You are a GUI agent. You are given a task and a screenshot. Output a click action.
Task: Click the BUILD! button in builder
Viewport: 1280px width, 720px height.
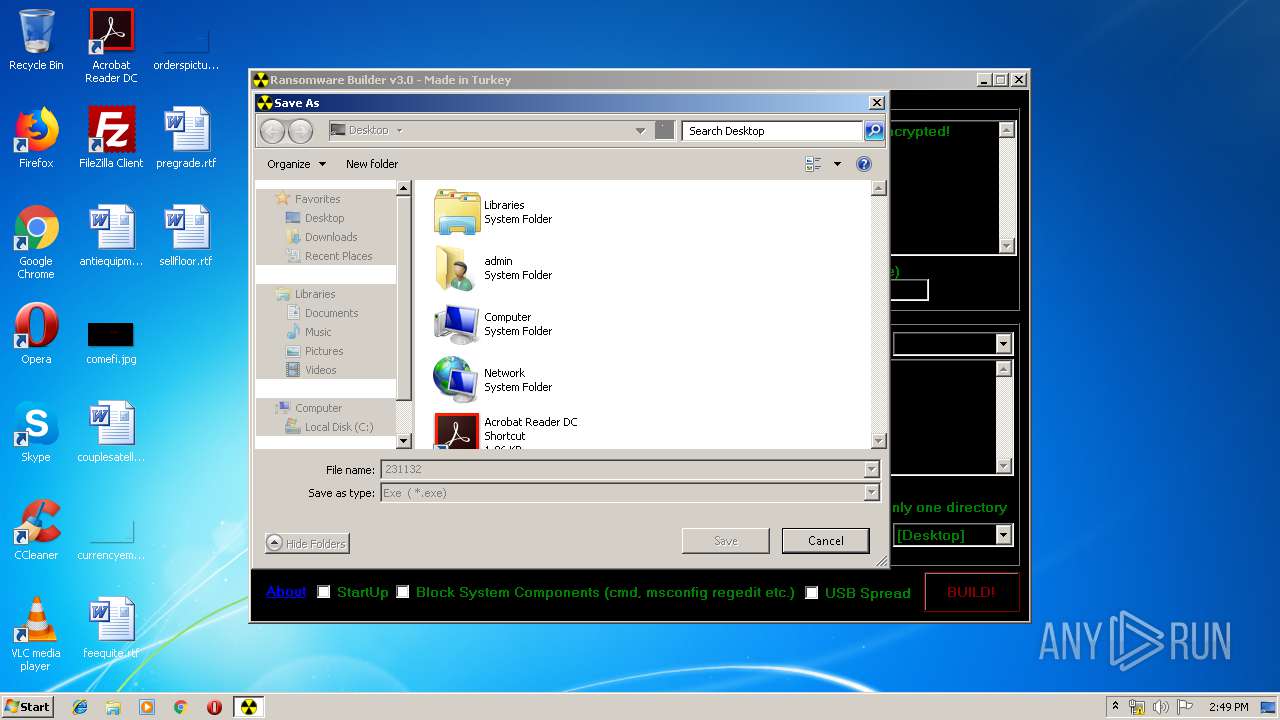[x=972, y=592]
